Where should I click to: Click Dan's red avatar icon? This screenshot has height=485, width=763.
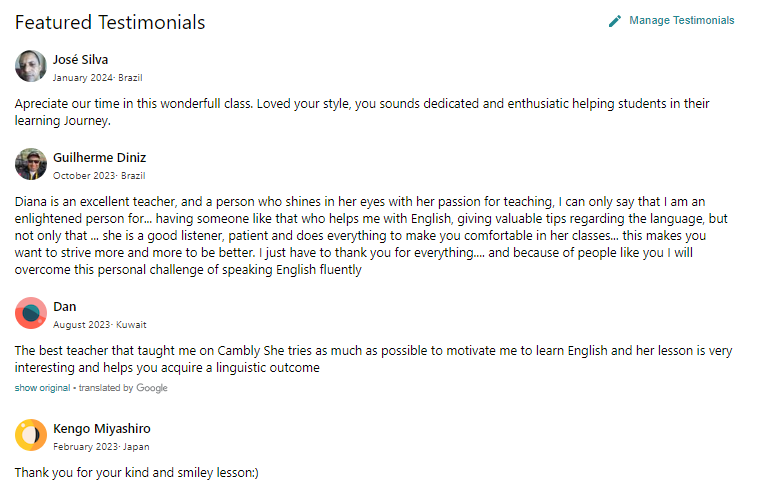point(31,314)
